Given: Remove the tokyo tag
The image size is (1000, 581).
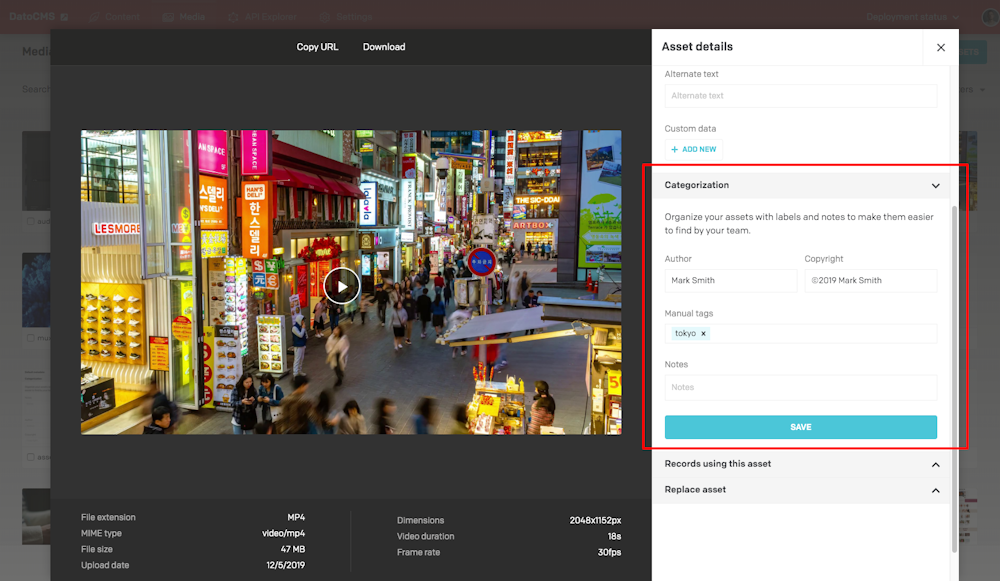Looking at the screenshot, I should [703, 334].
